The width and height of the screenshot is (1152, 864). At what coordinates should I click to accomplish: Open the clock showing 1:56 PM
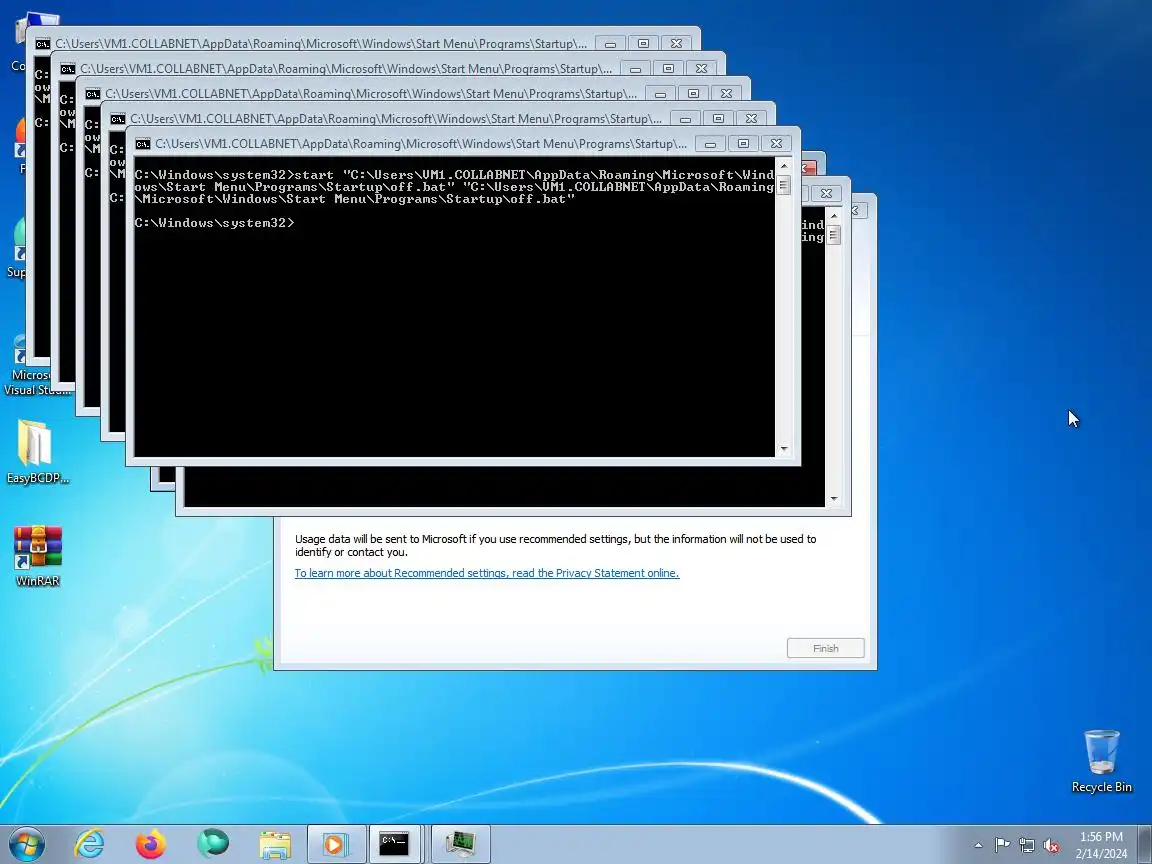tap(1101, 845)
